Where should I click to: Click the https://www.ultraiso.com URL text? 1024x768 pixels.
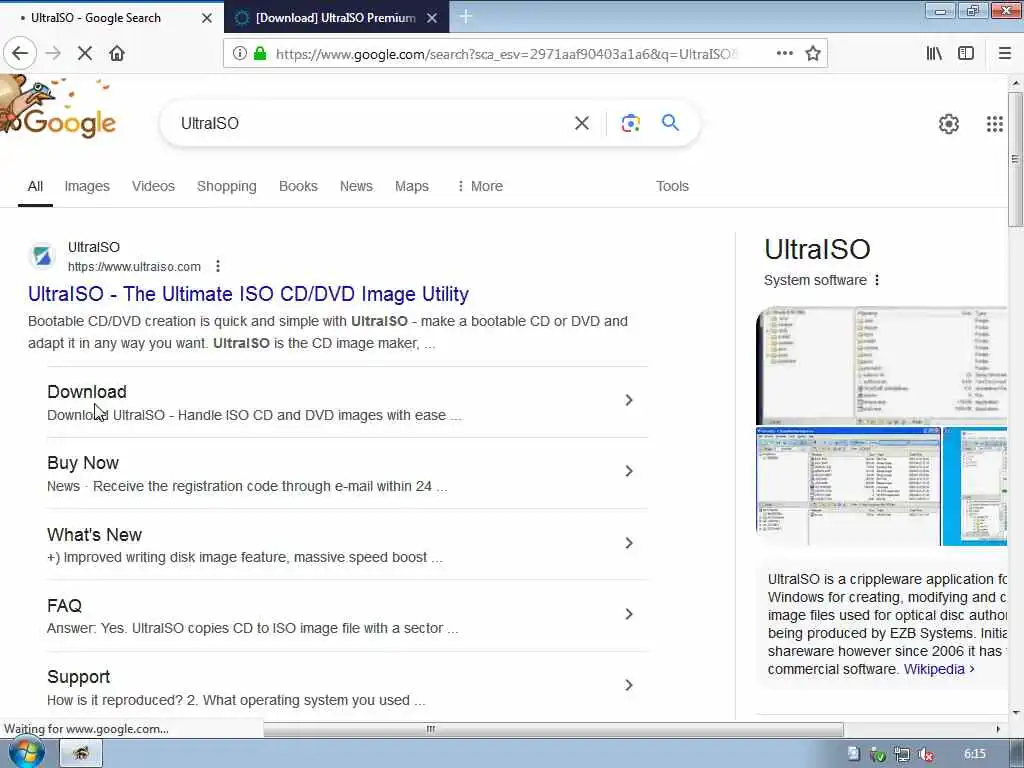click(135, 266)
